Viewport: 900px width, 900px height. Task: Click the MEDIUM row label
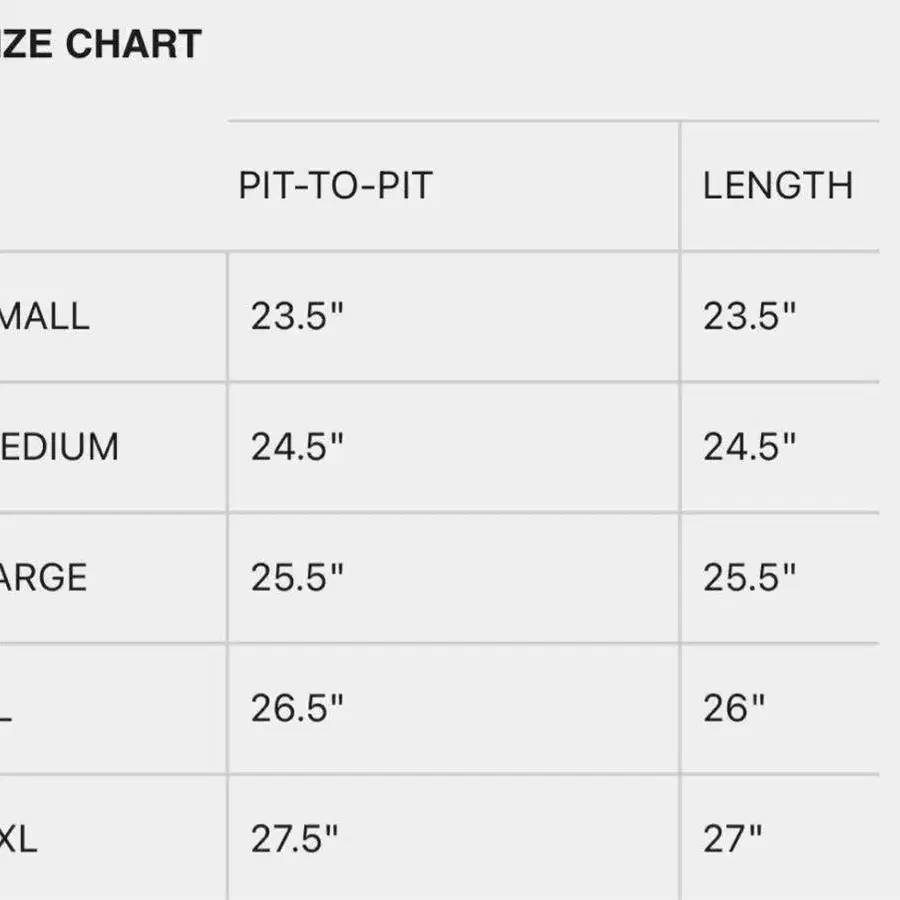(59, 447)
